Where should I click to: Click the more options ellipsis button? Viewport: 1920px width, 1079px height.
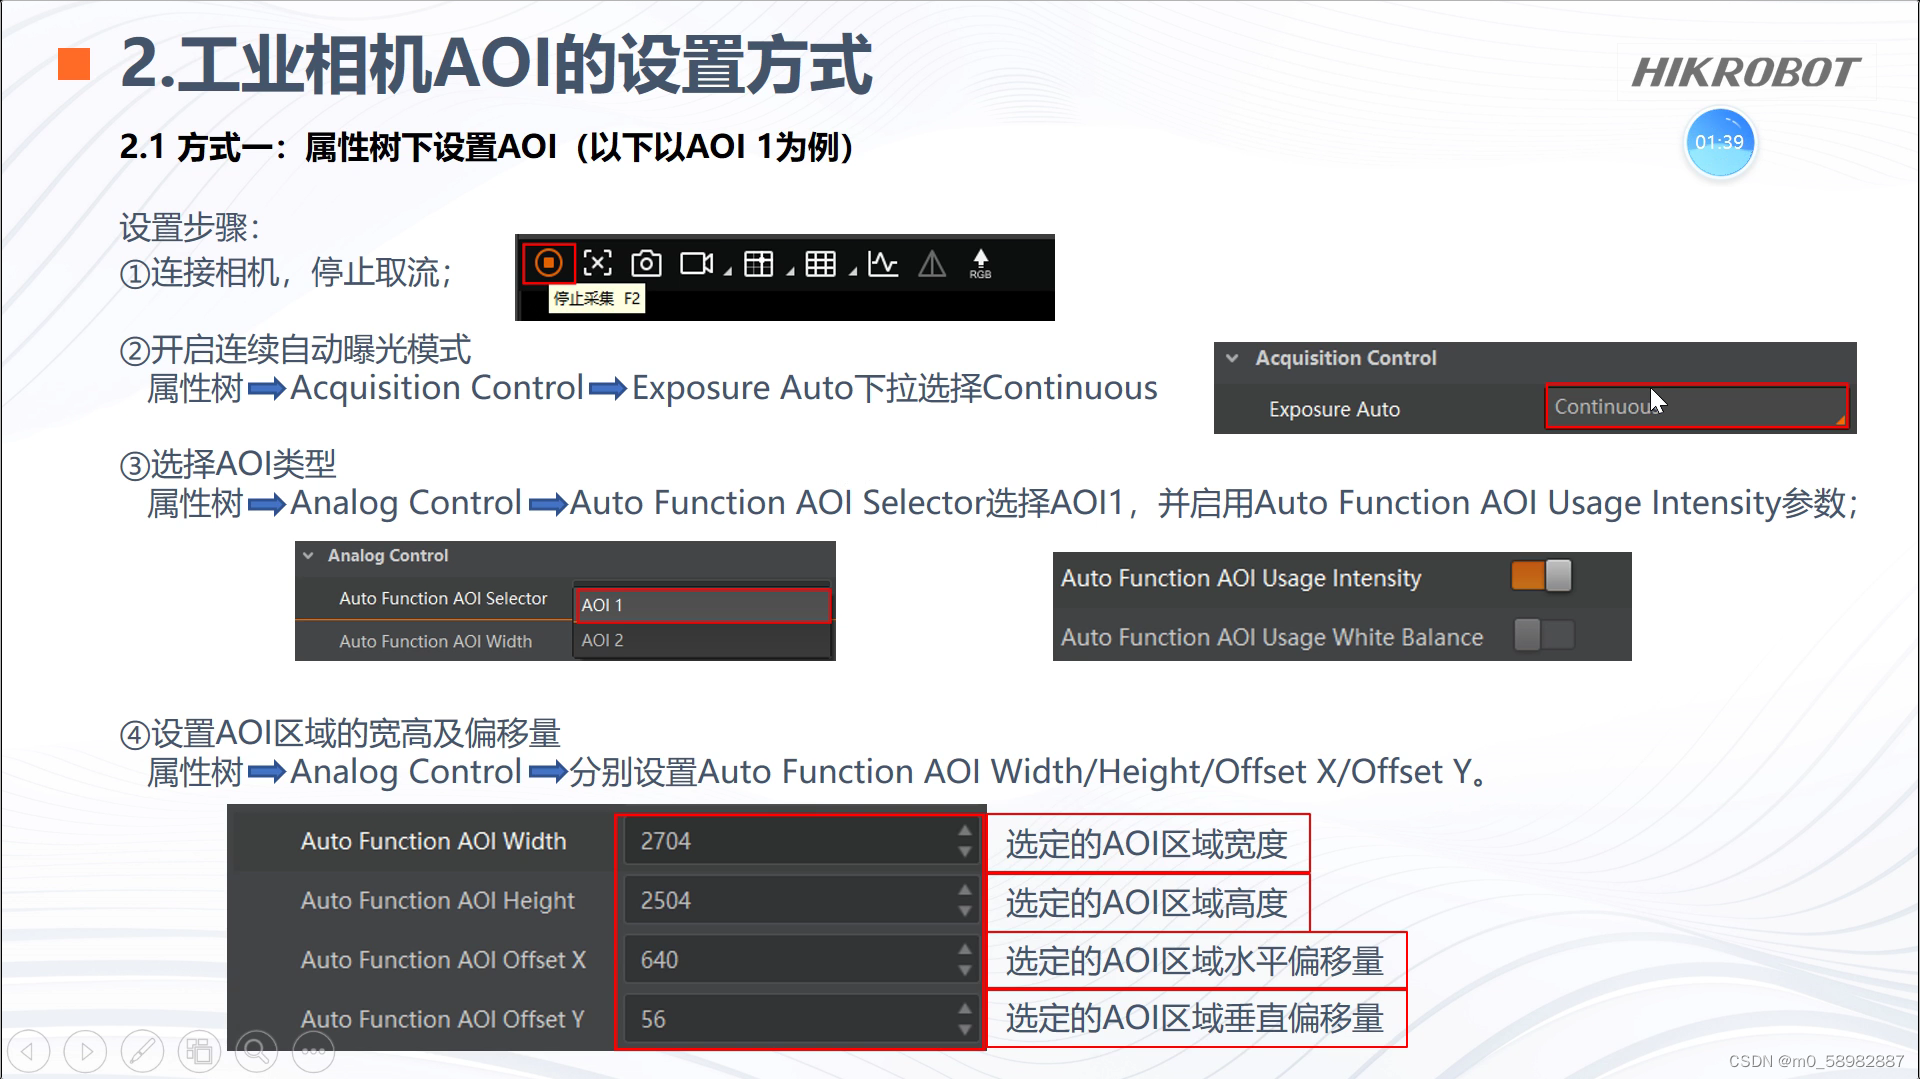(313, 1050)
